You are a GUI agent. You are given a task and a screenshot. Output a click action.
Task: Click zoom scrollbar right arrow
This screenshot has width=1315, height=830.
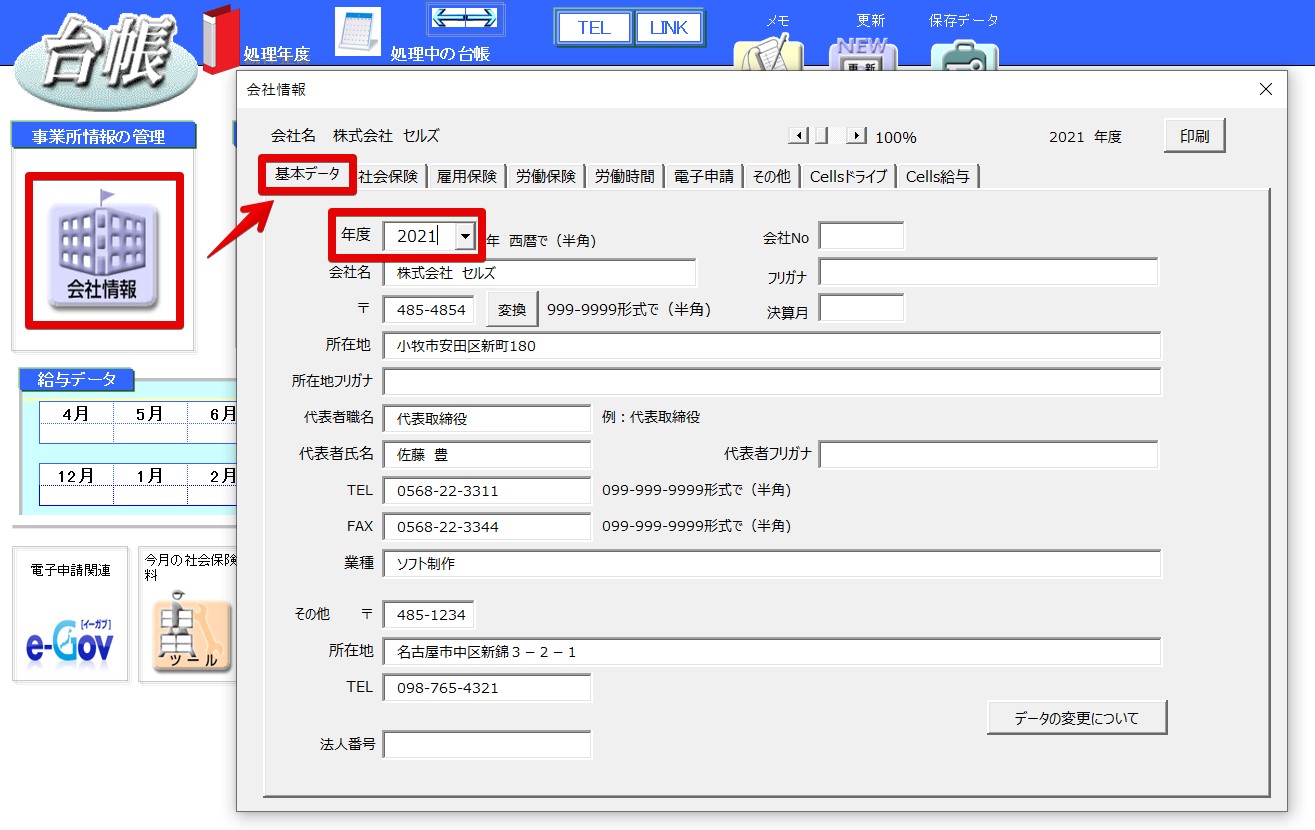pyautogui.click(x=856, y=136)
